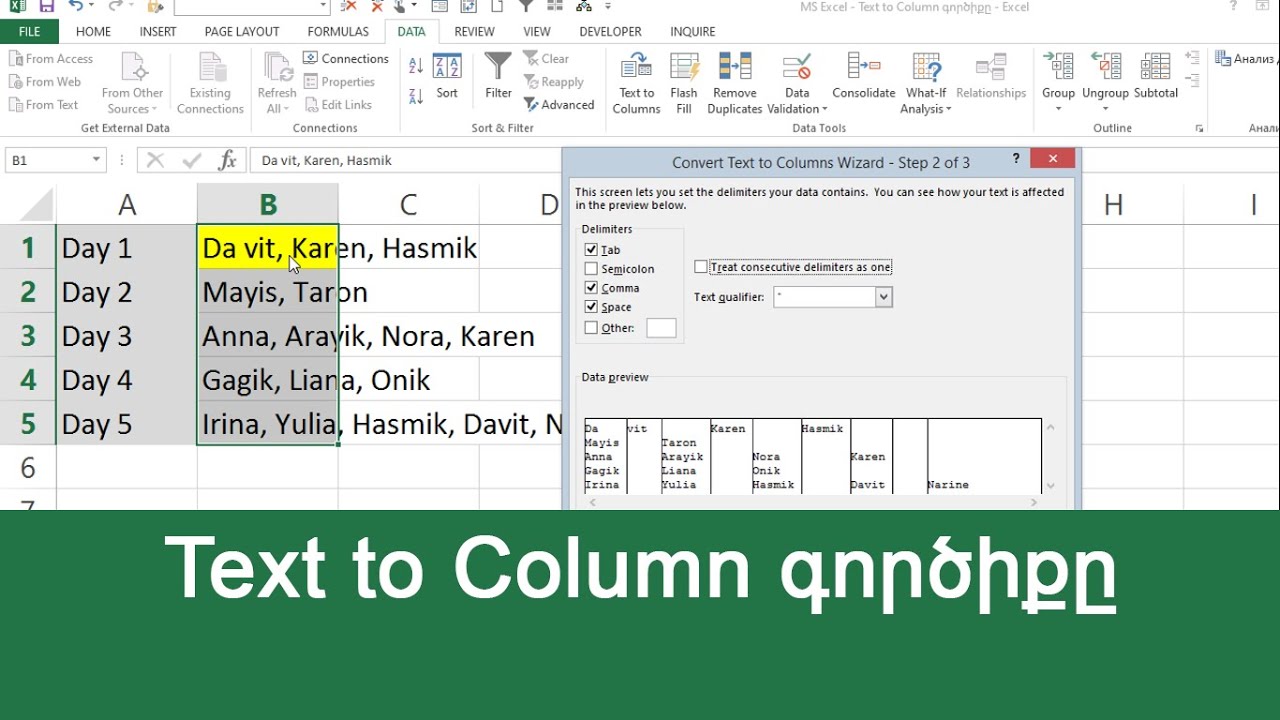The image size is (1280, 720).
Task: Toggle the Filter funnel button
Action: pos(498,76)
